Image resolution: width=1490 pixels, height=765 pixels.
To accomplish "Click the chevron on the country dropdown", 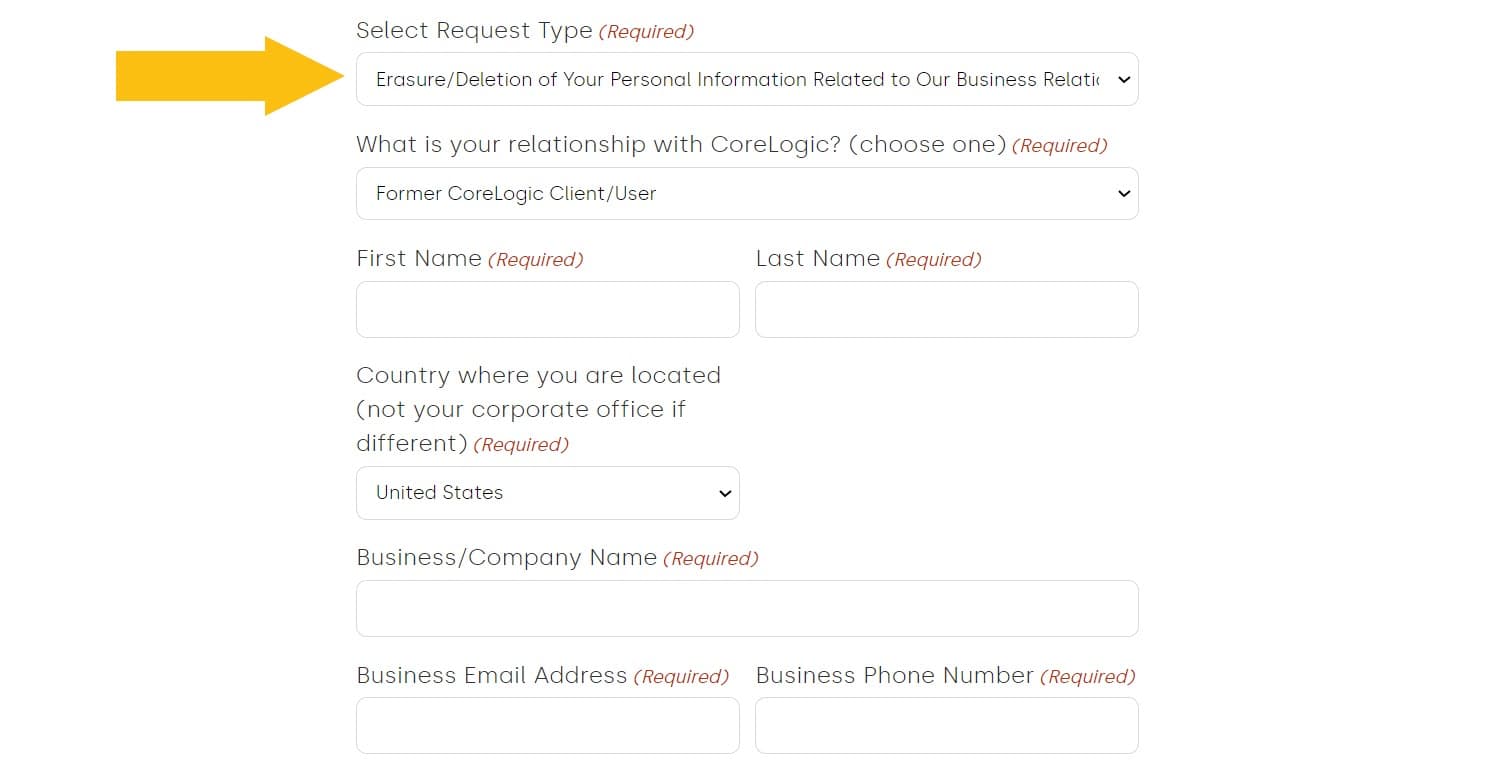I will [x=725, y=493].
